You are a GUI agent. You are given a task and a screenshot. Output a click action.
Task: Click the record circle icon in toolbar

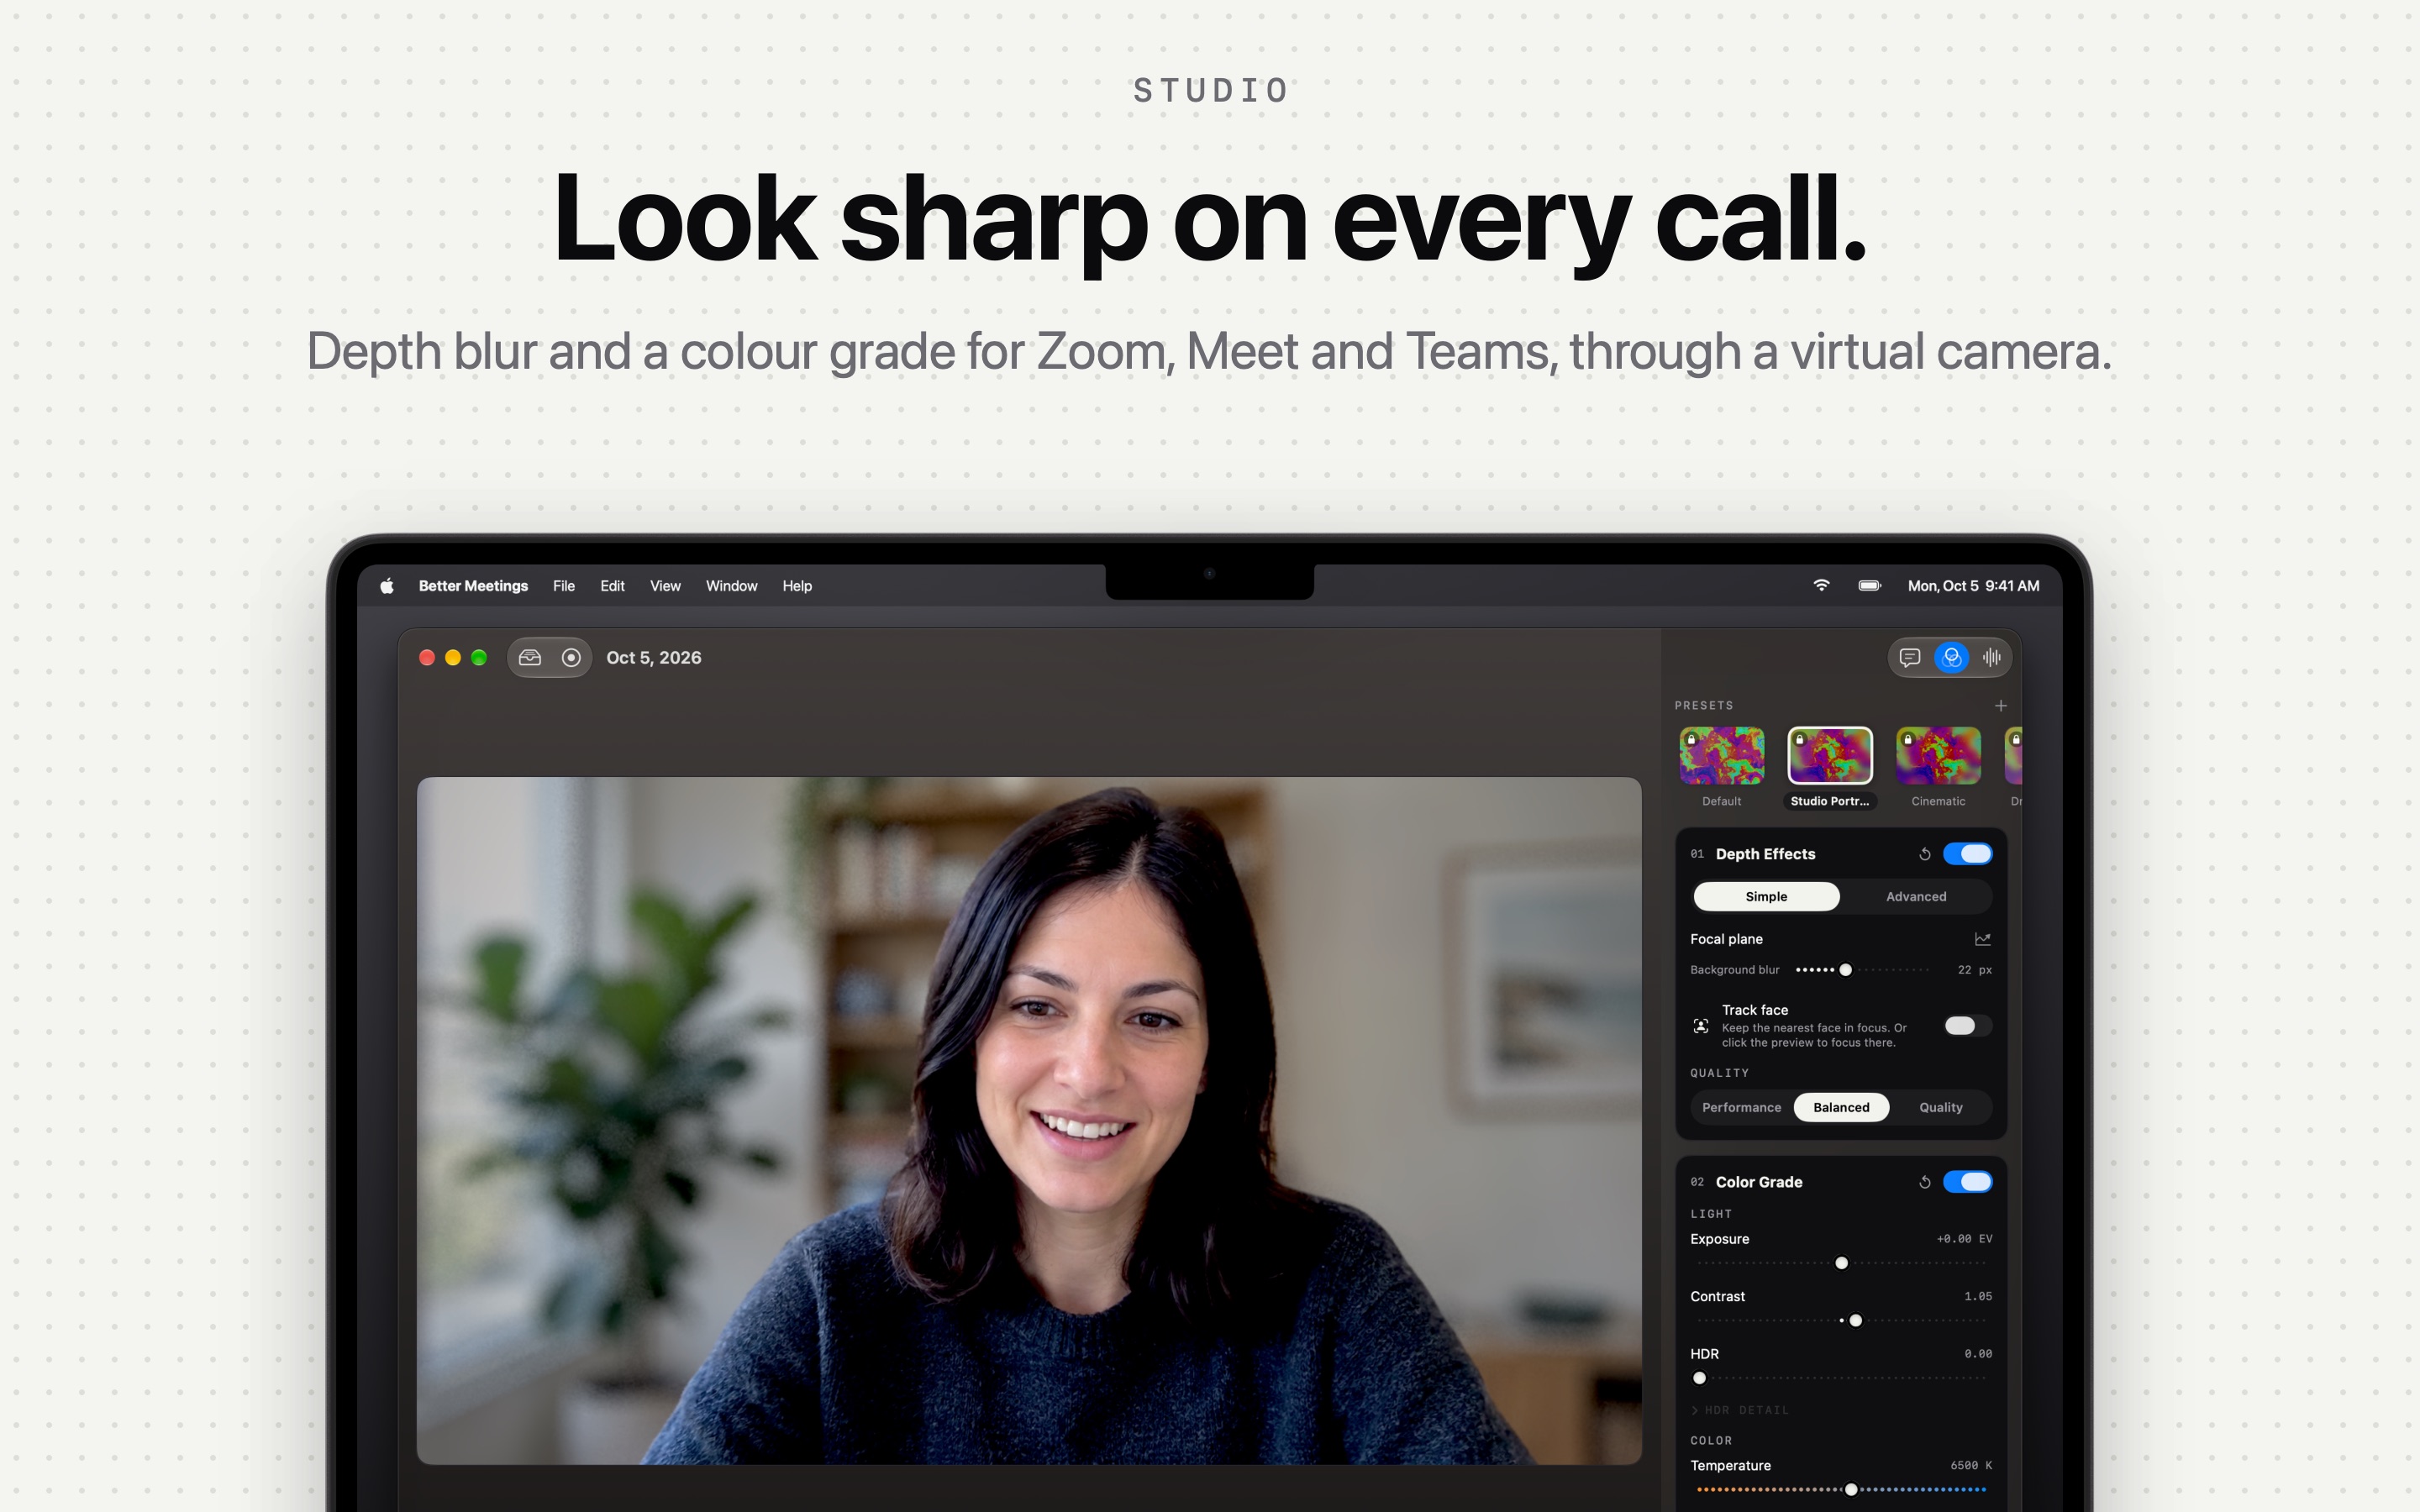571,658
